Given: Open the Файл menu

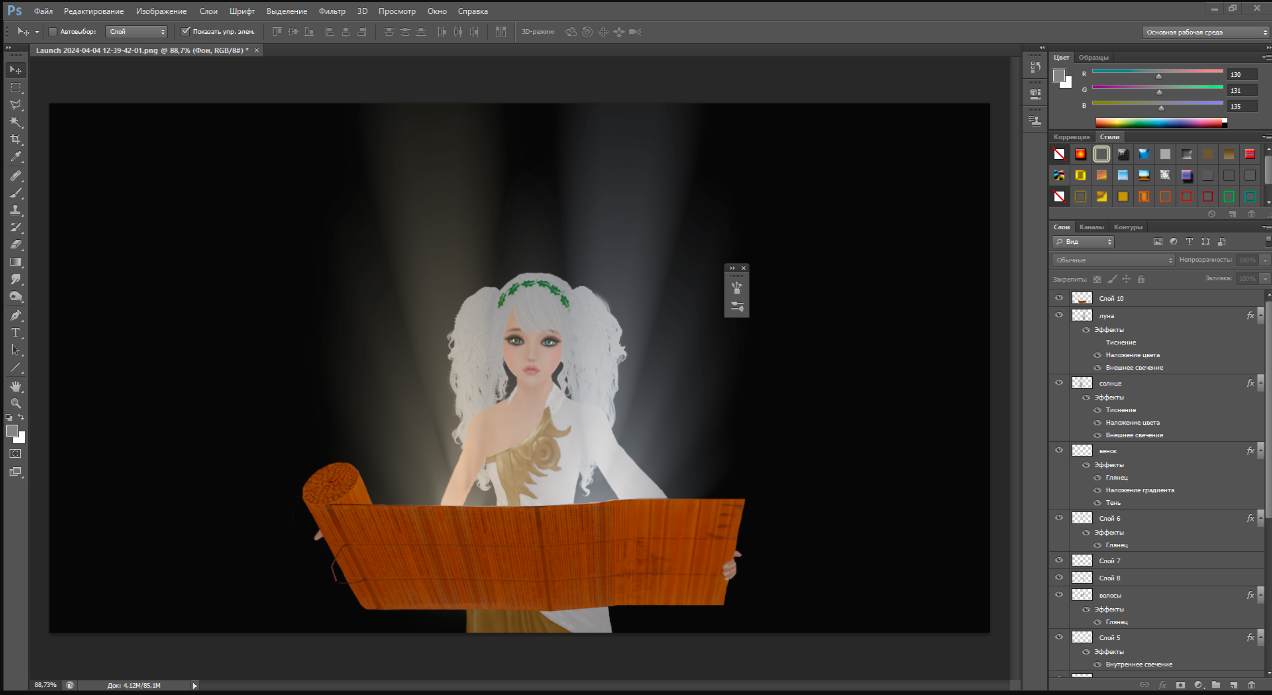Looking at the screenshot, I should (43, 11).
